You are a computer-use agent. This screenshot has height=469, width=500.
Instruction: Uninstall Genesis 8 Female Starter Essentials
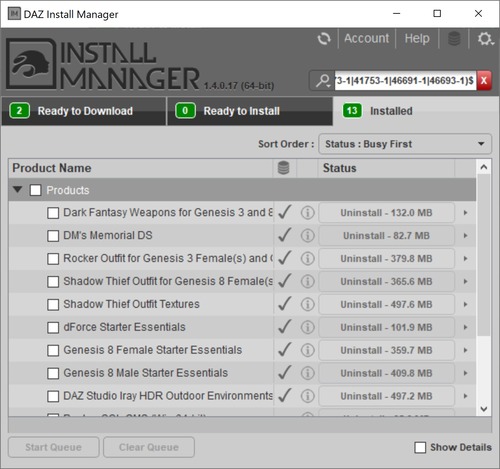point(386,350)
